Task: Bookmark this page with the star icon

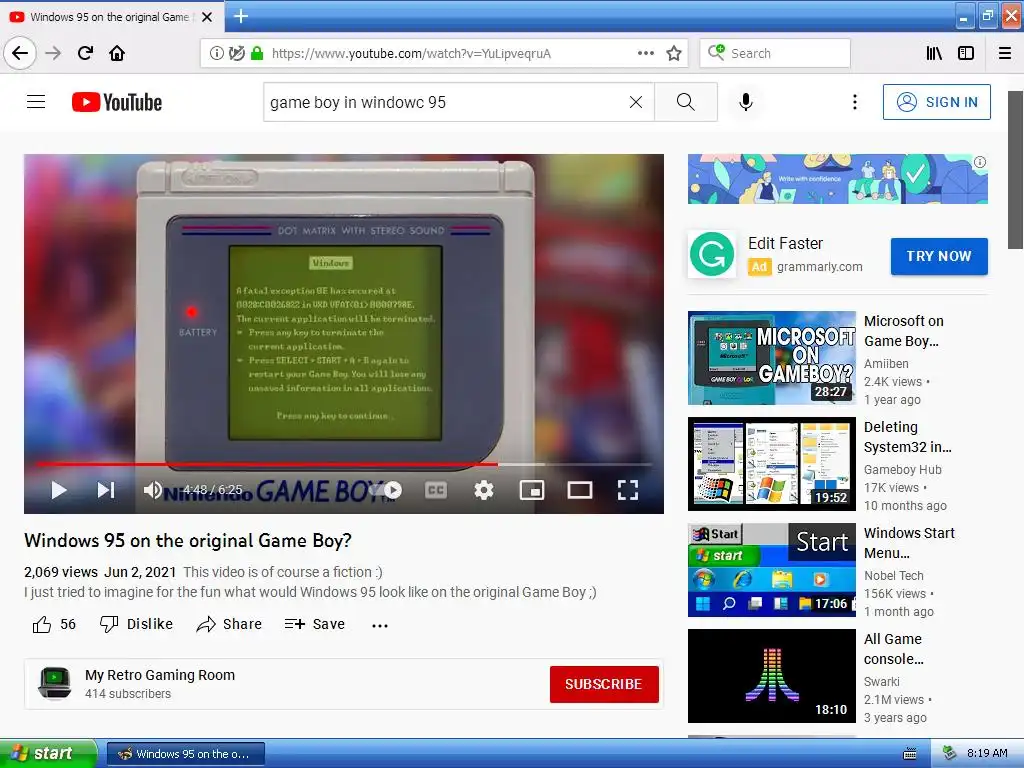Action: coord(674,54)
